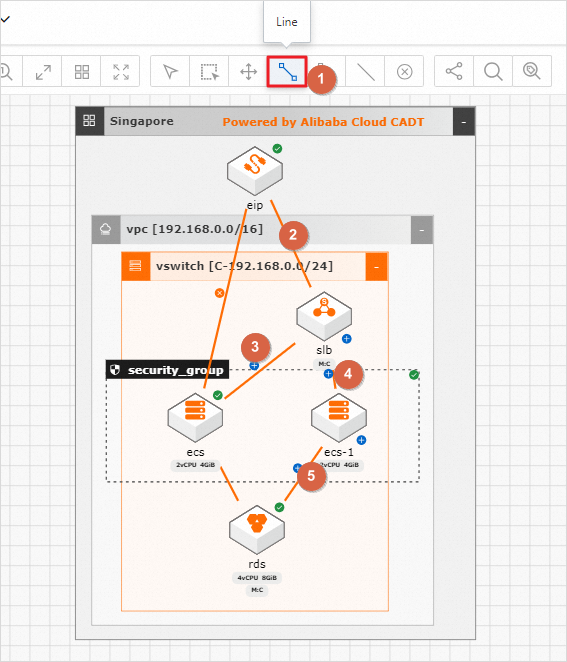Pick the straight diagonal line tool
The width and height of the screenshot is (567, 662).
tap(366, 71)
